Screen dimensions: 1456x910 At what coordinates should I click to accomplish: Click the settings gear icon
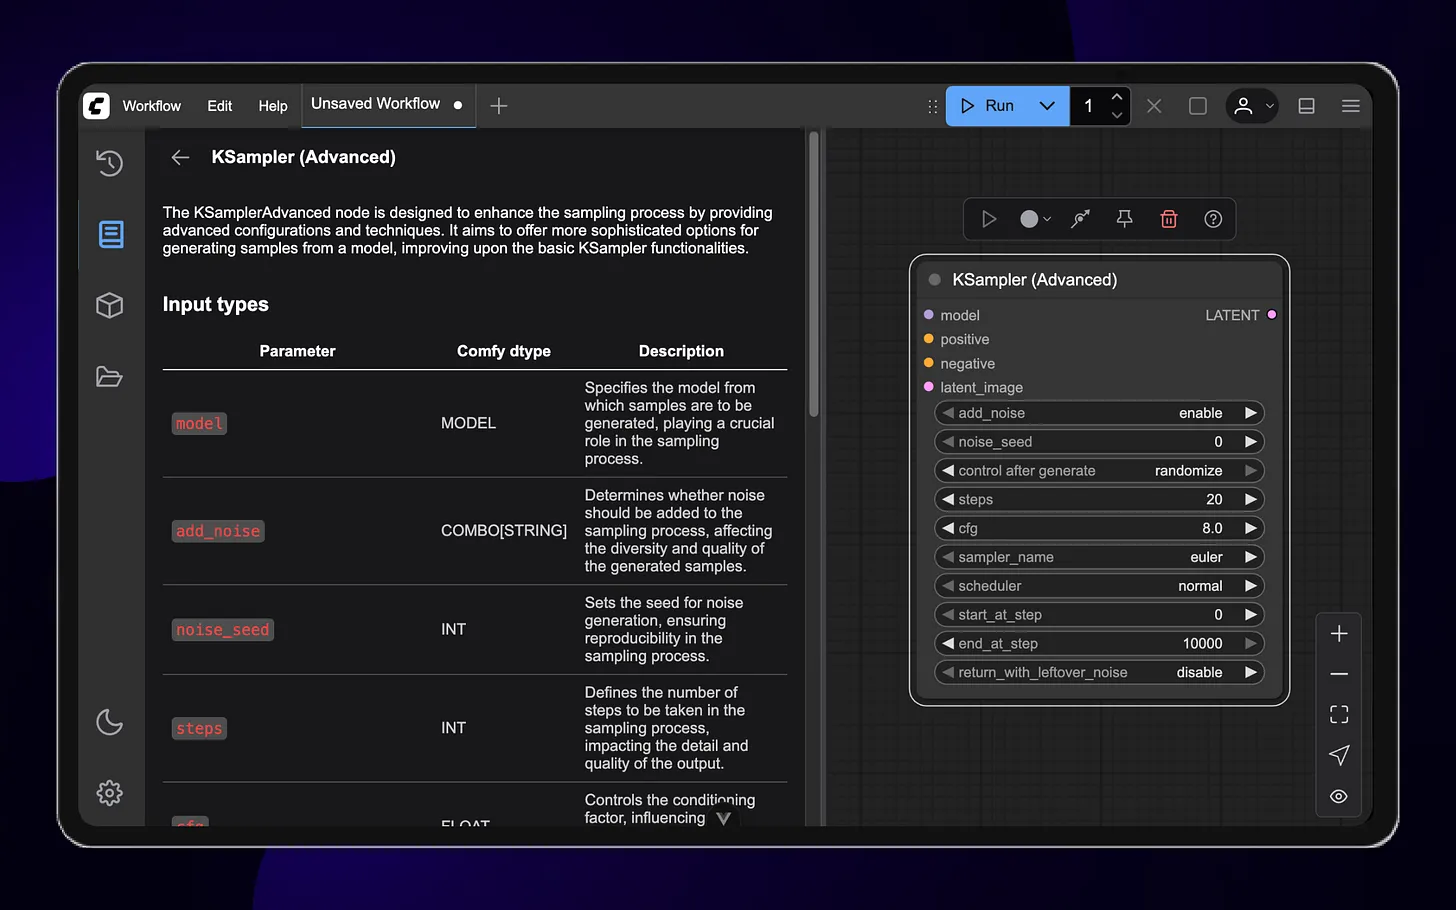(110, 793)
